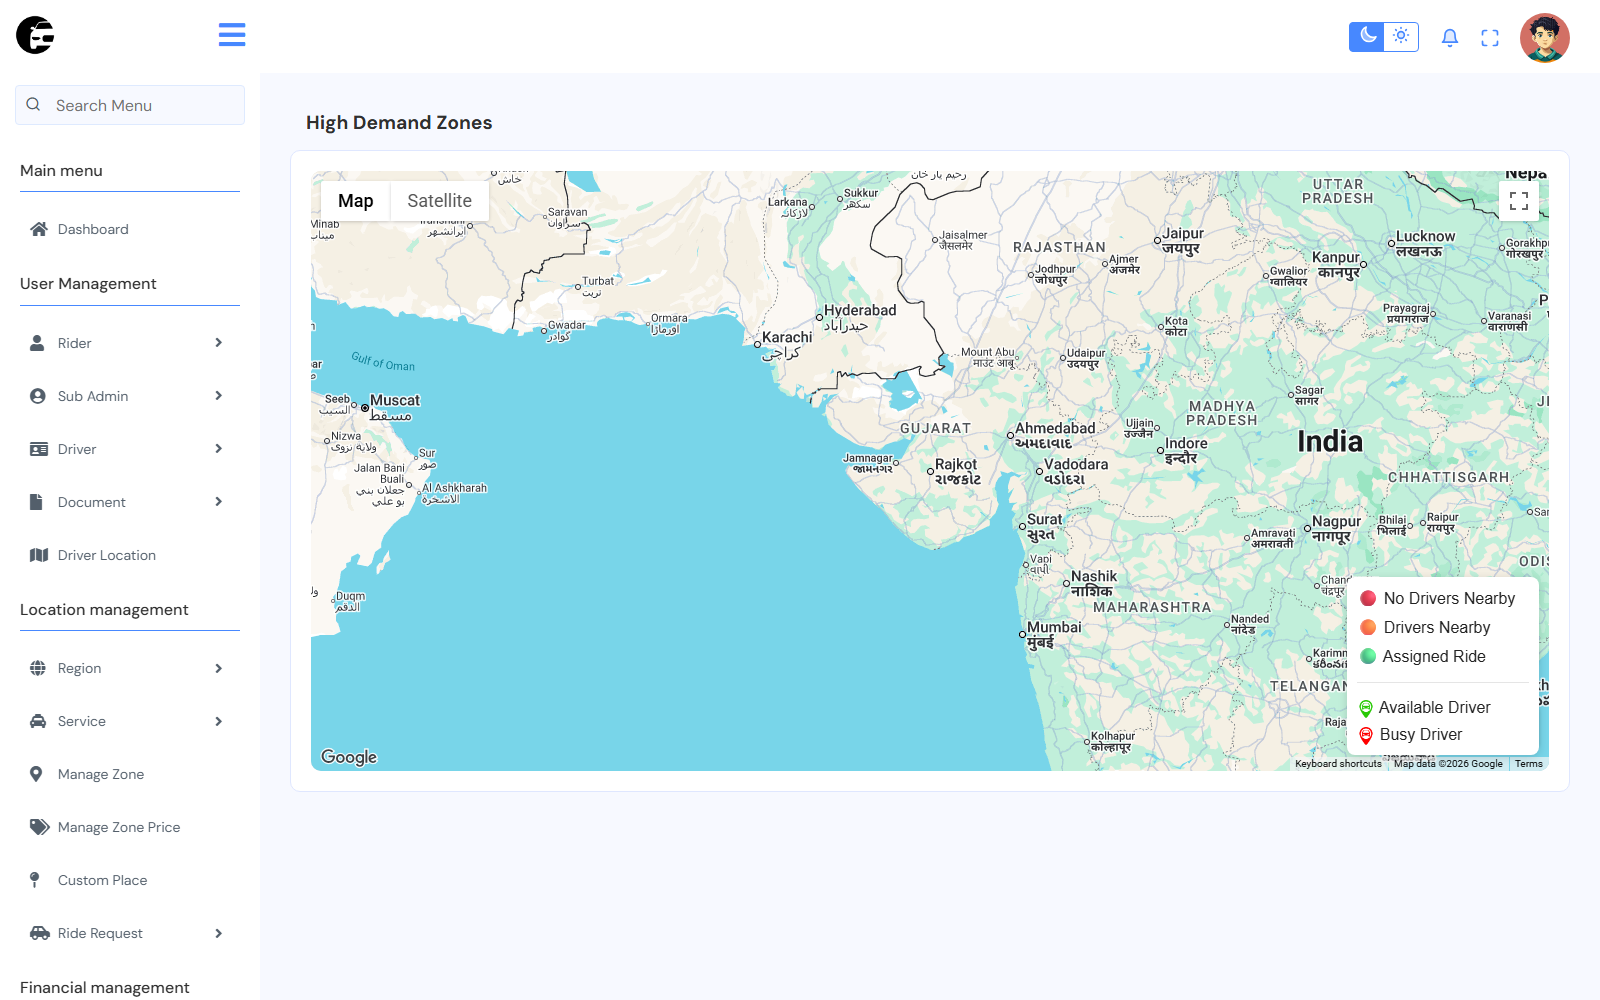Click the Google logo on map
Screen dimensions: 1600x1000
(349, 757)
